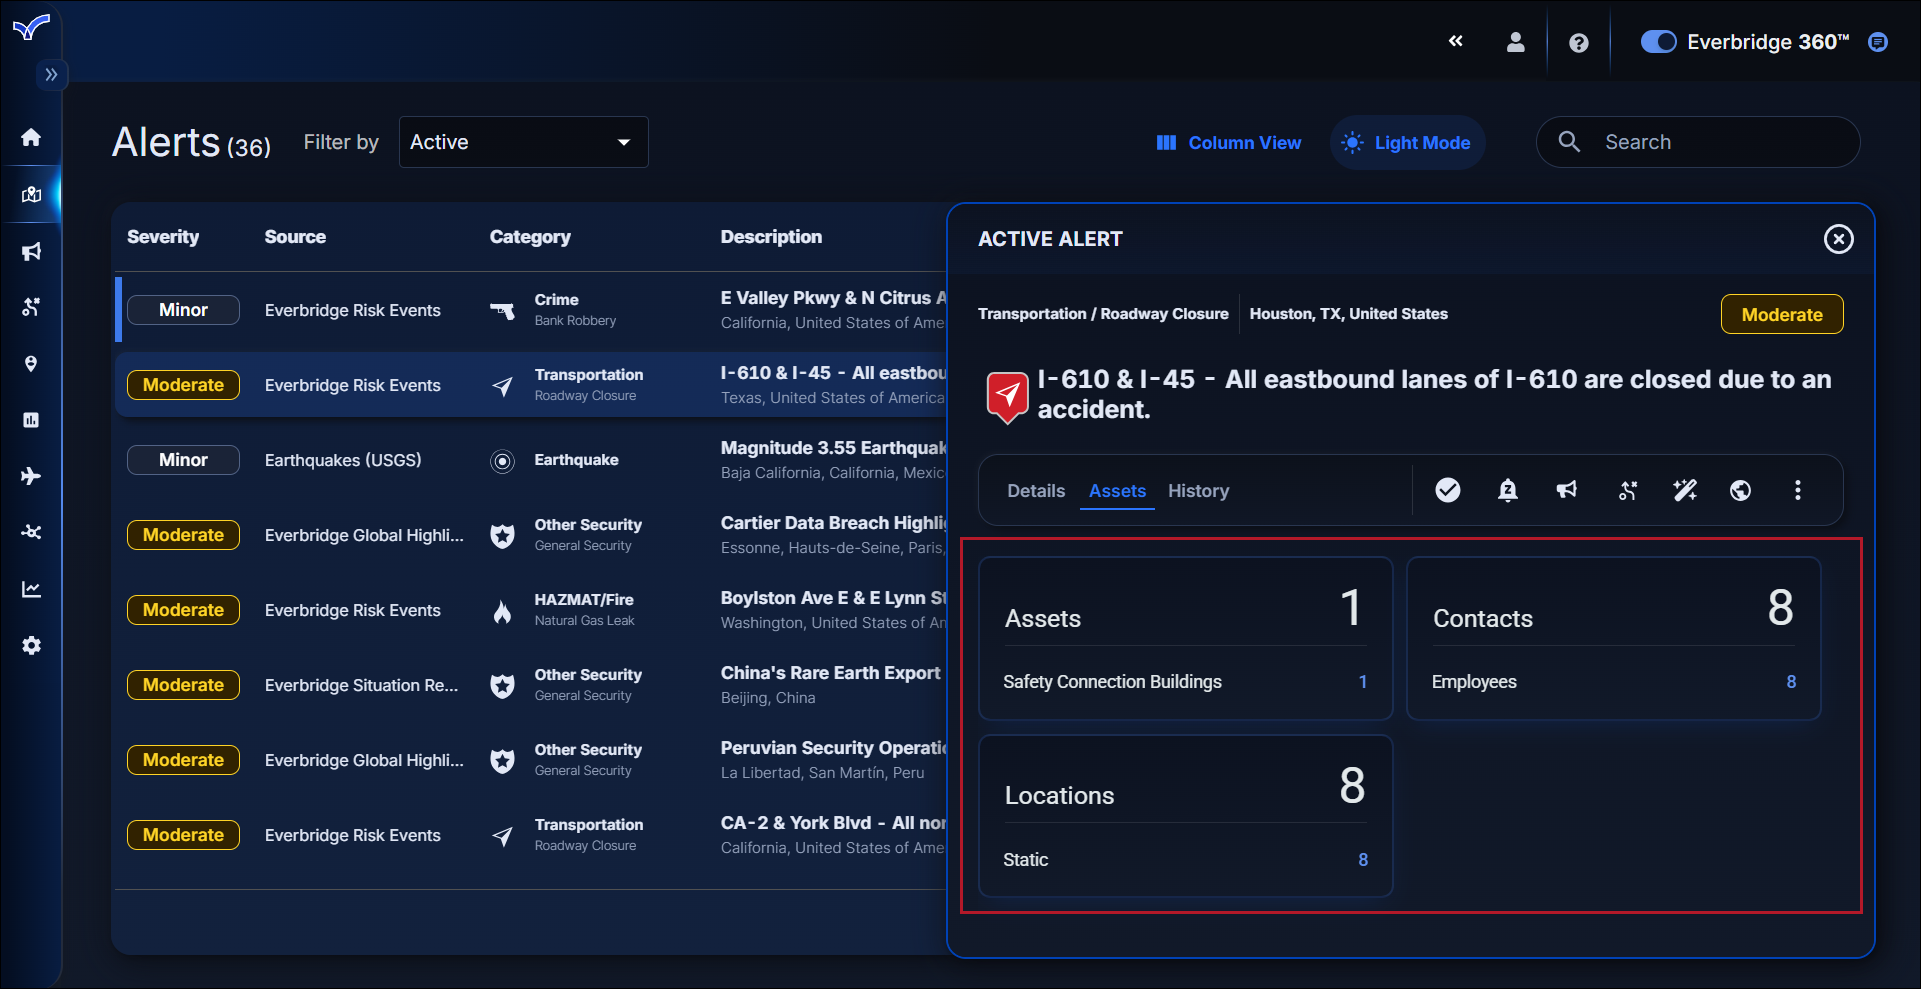The height and width of the screenshot is (989, 1921).
Task: Click the Search input field
Action: pos(1698,142)
